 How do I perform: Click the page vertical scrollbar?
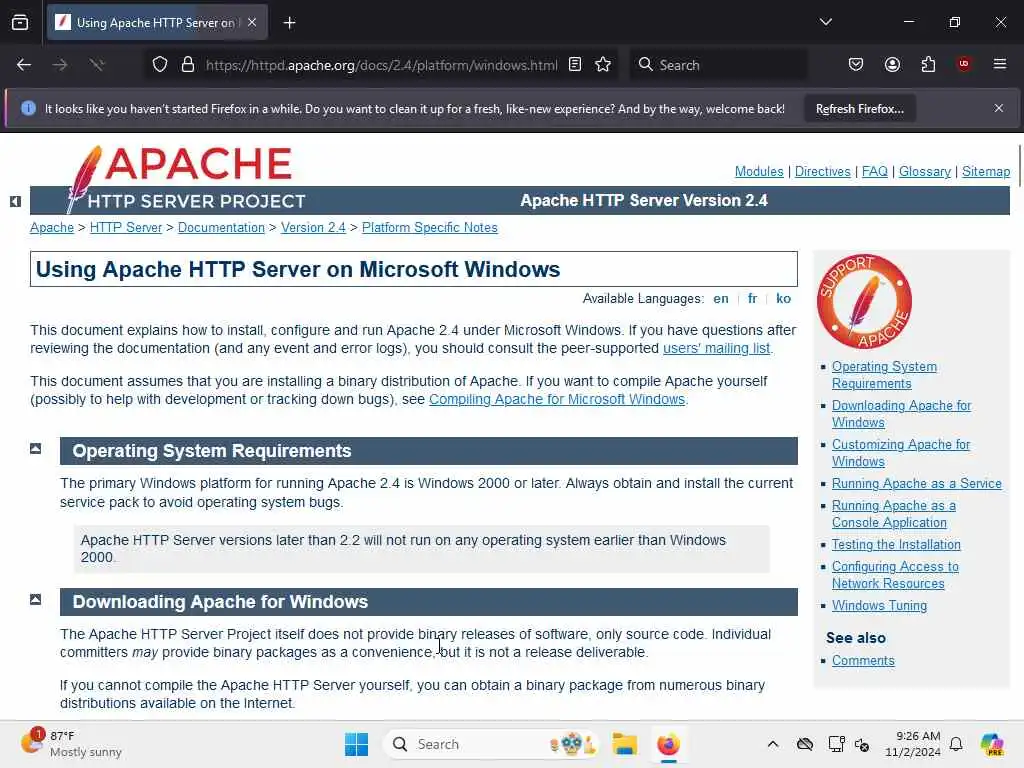pos(1019,167)
